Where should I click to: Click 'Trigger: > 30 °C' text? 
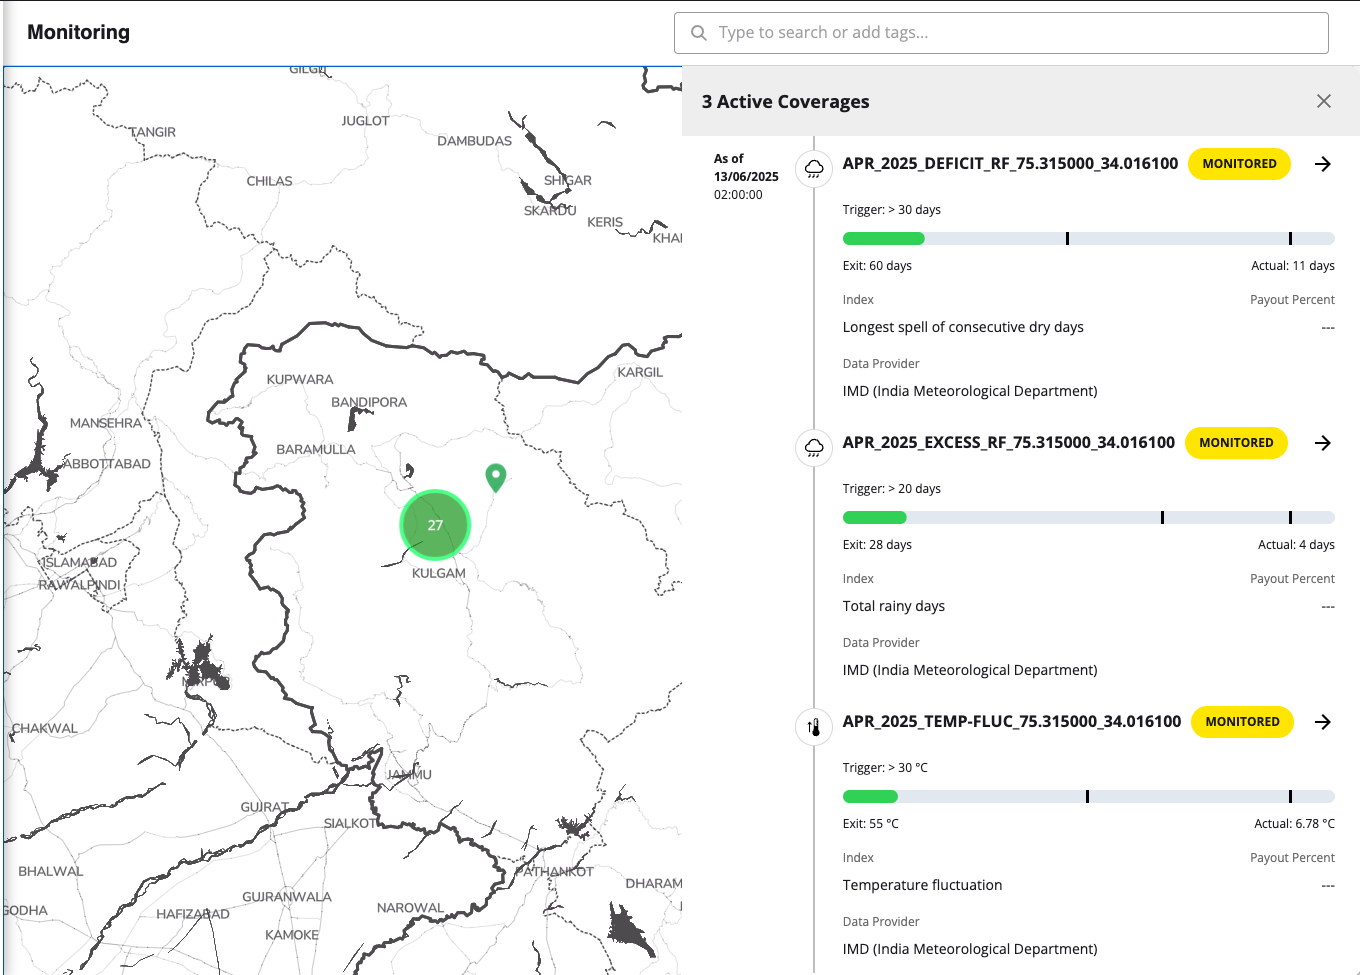tap(885, 768)
